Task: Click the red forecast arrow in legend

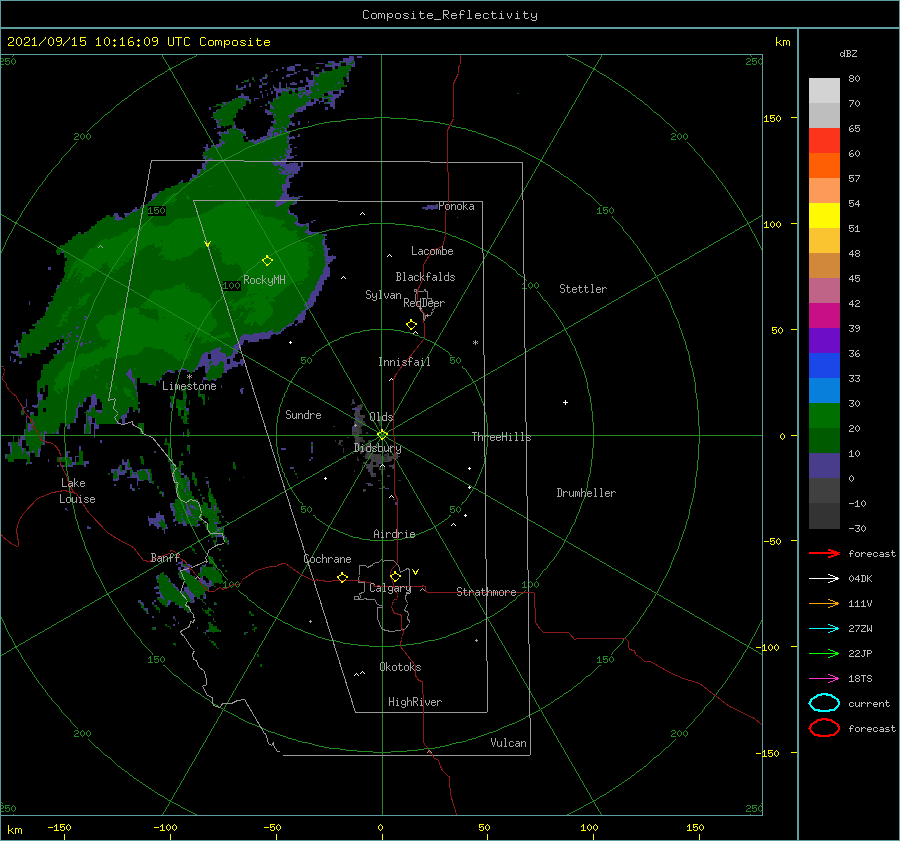Action: click(x=824, y=553)
